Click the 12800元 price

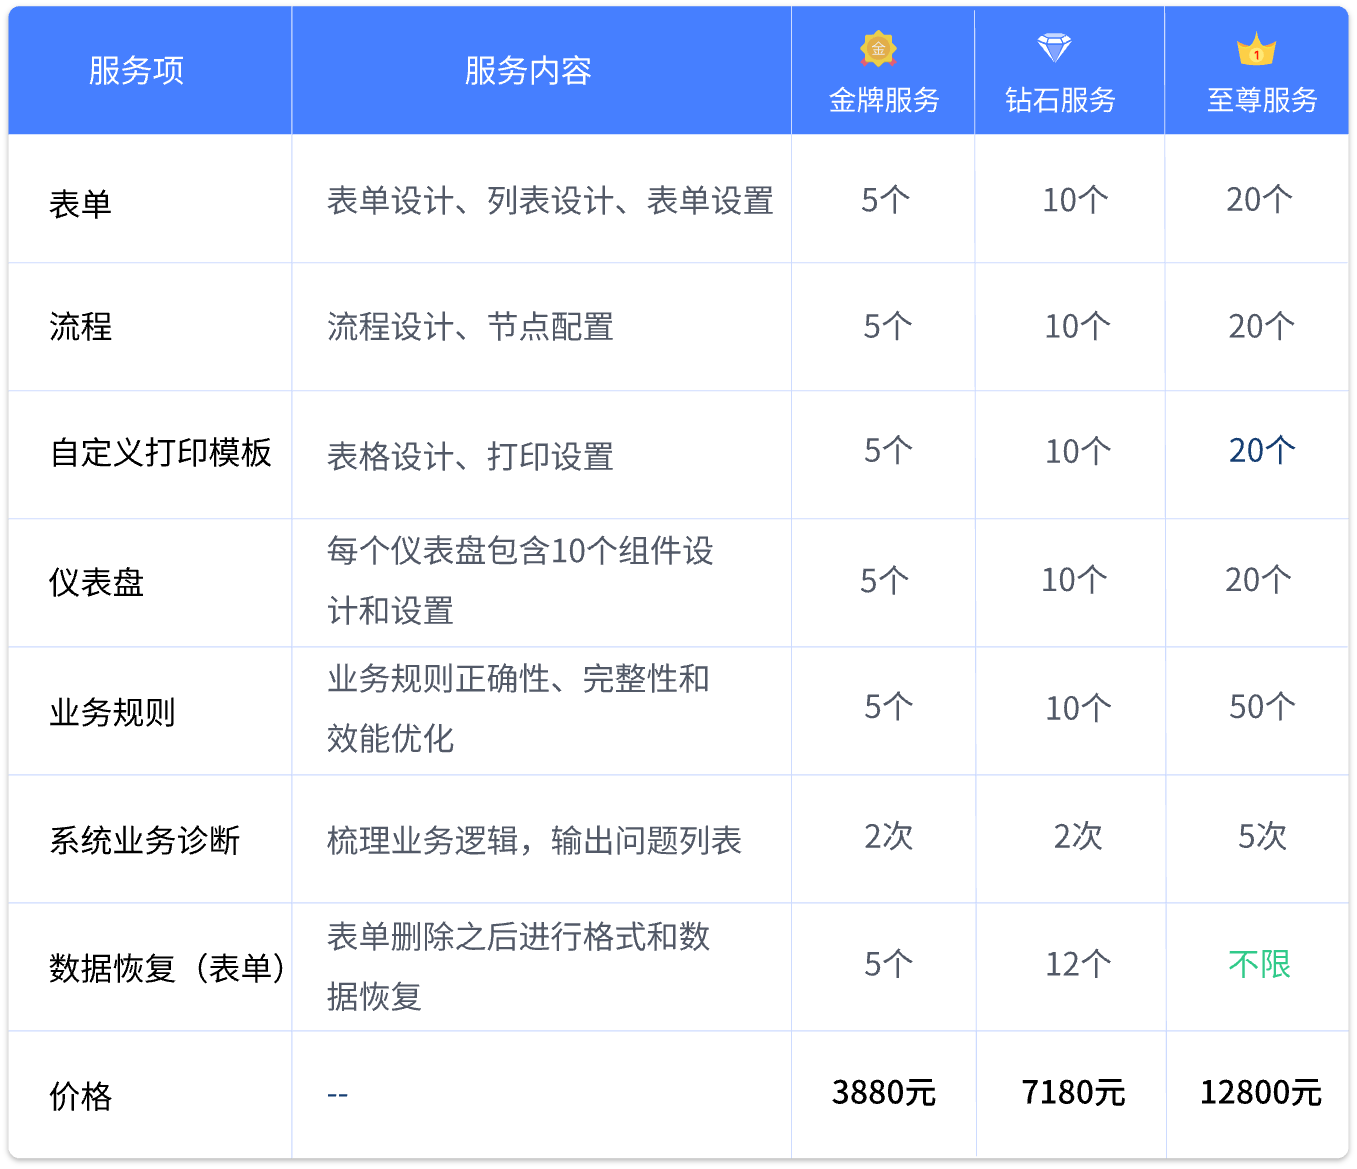coord(1260,1093)
